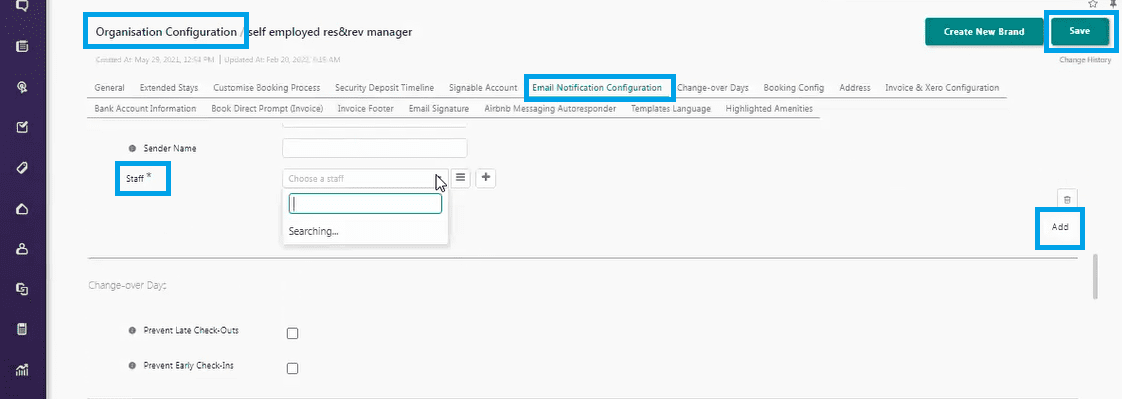Open the tasks checklist icon in sidebar
This screenshot has height=399, width=1122.
tap(22, 127)
